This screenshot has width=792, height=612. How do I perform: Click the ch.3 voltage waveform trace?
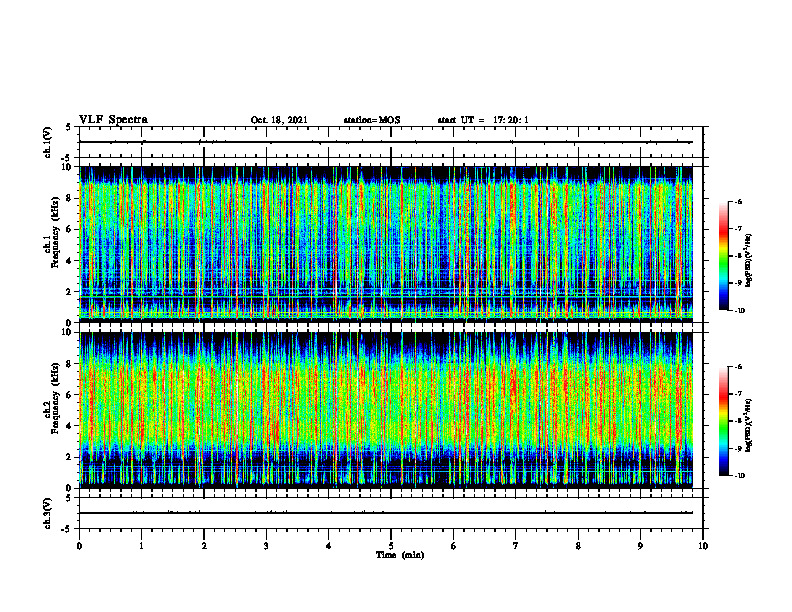[386, 513]
